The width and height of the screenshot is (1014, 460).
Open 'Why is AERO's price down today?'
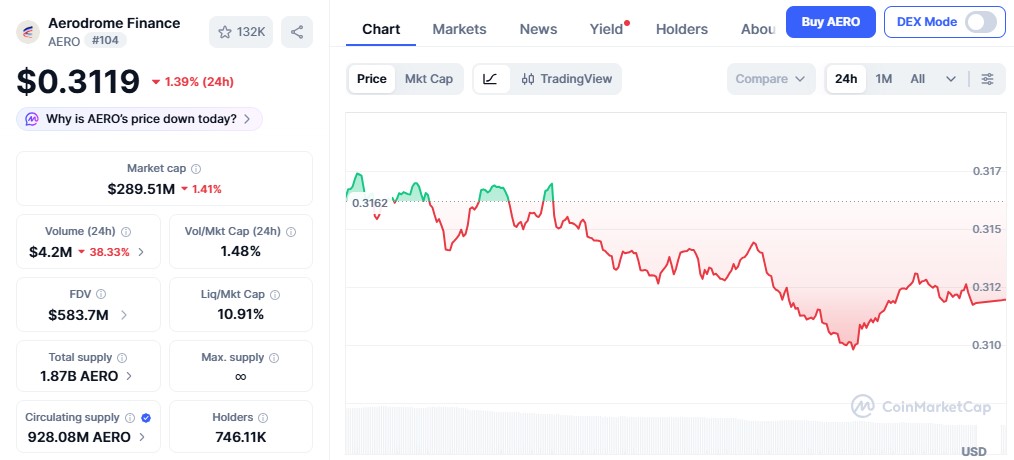(140, 119)
